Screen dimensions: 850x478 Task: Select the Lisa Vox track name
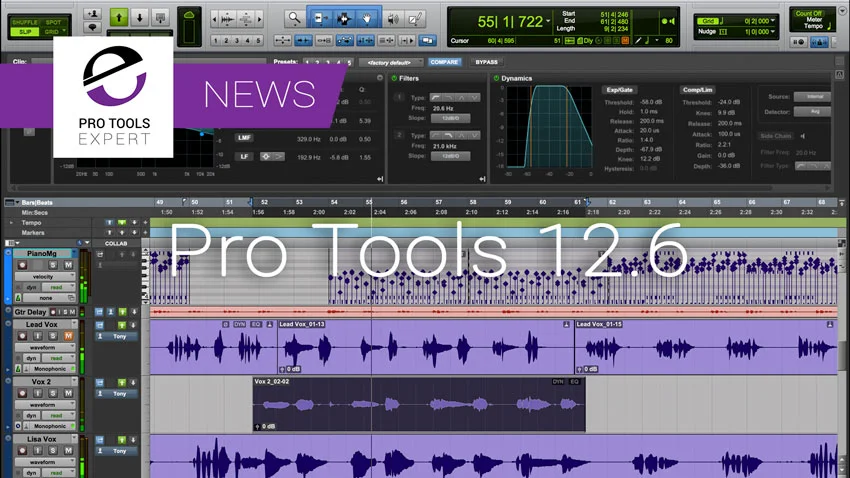[x=42, y=439]
